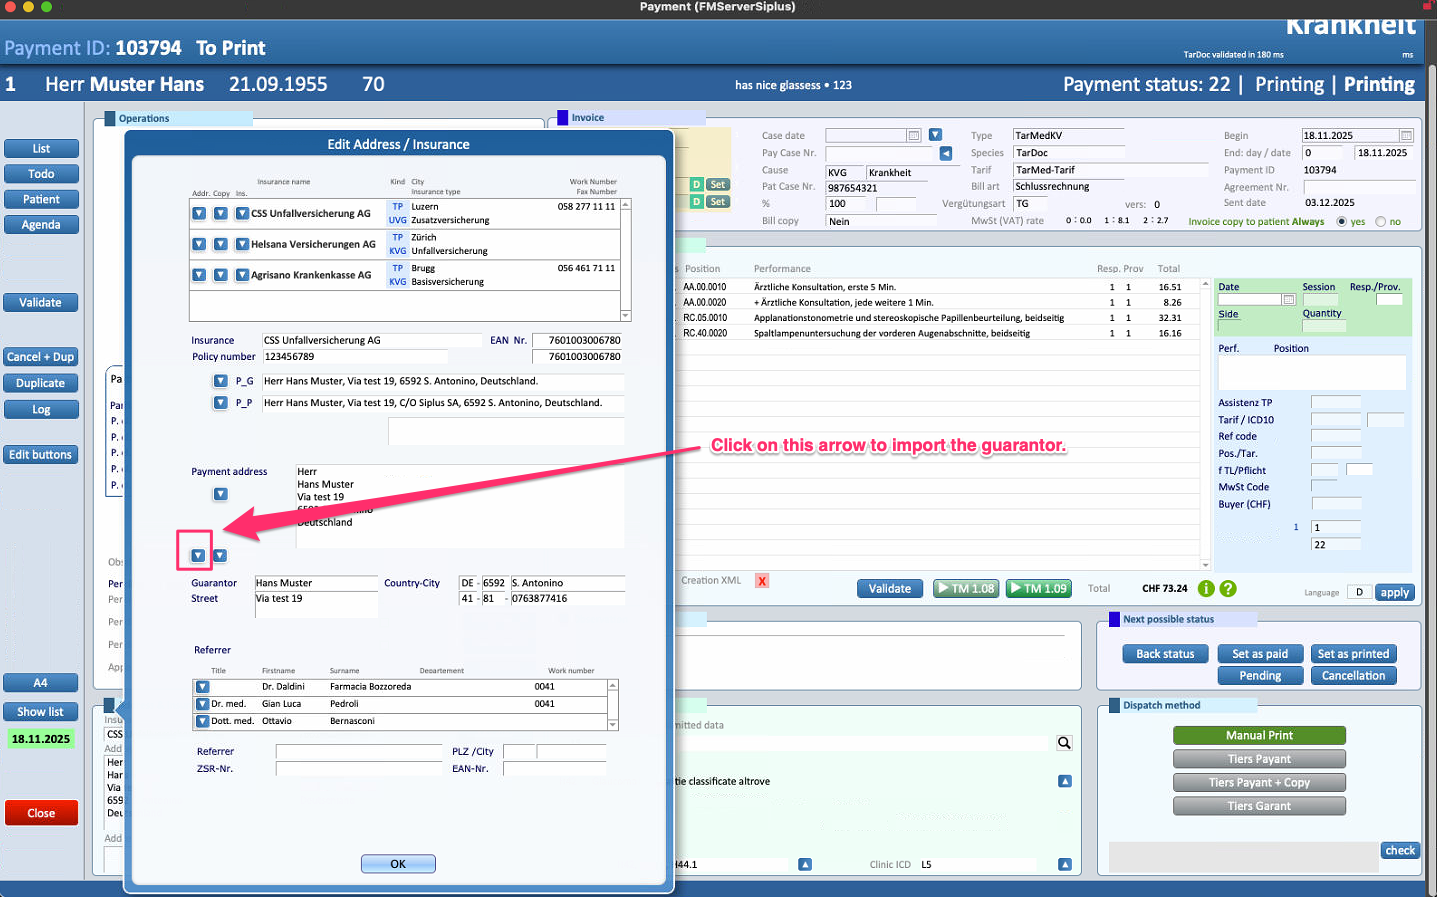This screenshot has width=1437, height=897.
Task: Click the left arrow beside Pay Case Nr.
Action: pyautogui.click(x=945, y=154)
